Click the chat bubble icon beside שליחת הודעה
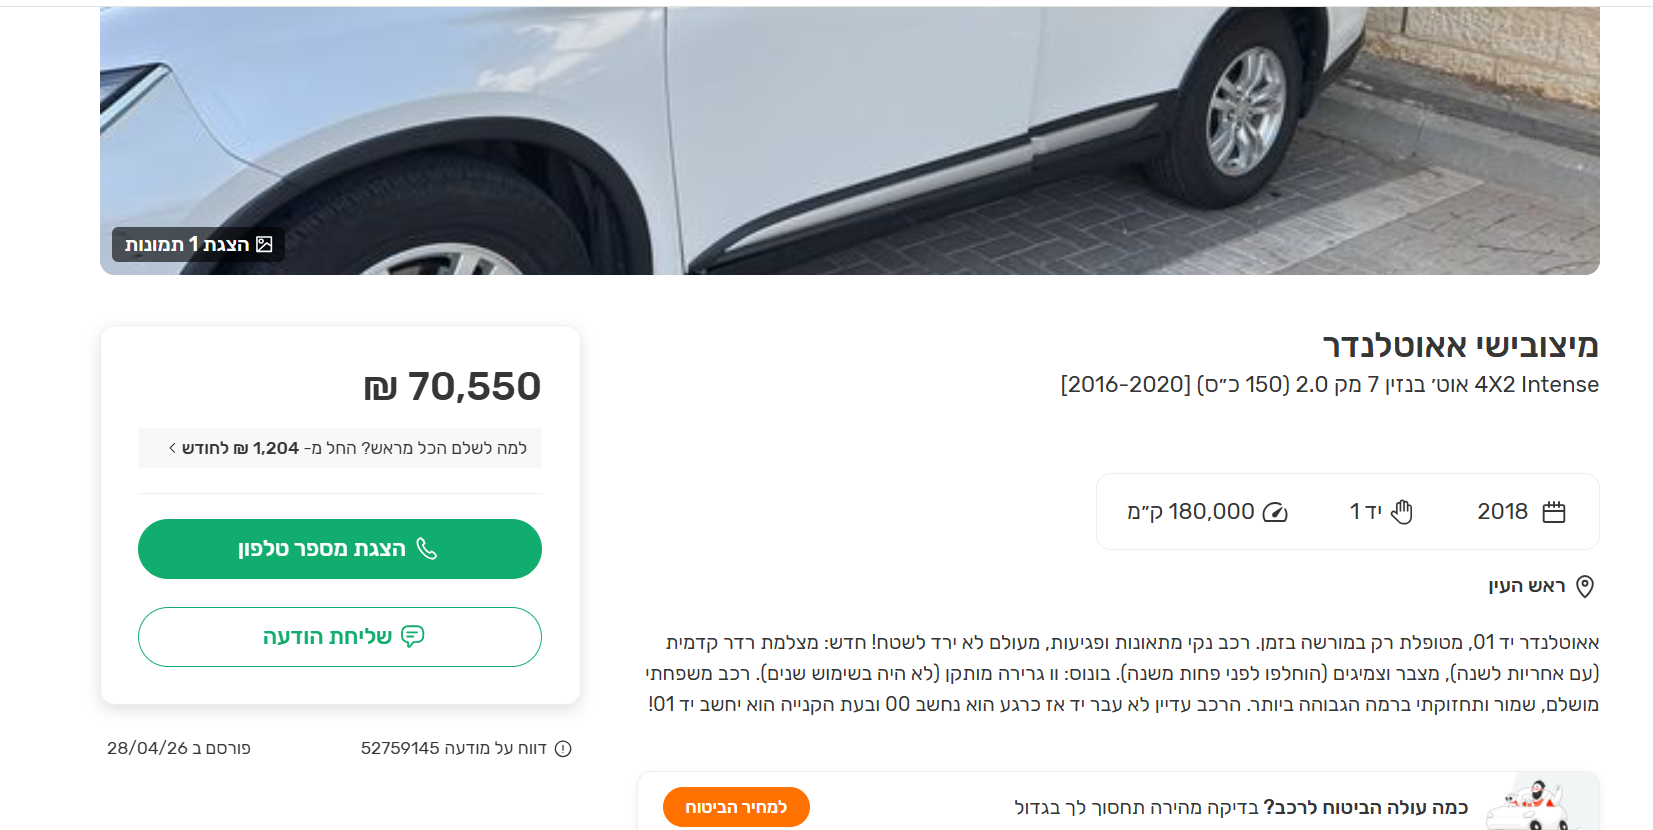 click(x=412, y=636)
